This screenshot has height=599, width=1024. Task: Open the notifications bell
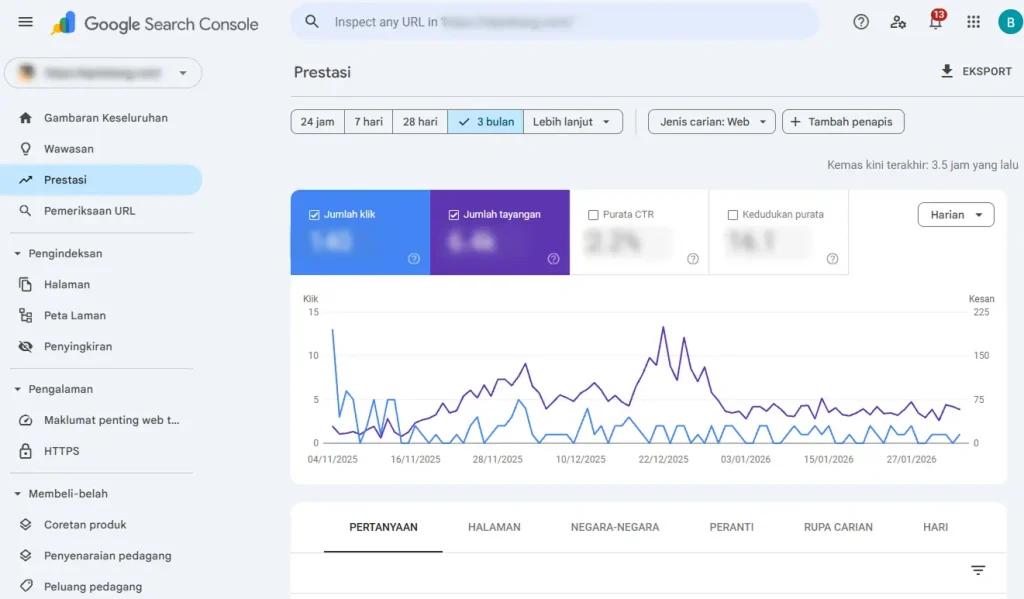tap(935, 22)
